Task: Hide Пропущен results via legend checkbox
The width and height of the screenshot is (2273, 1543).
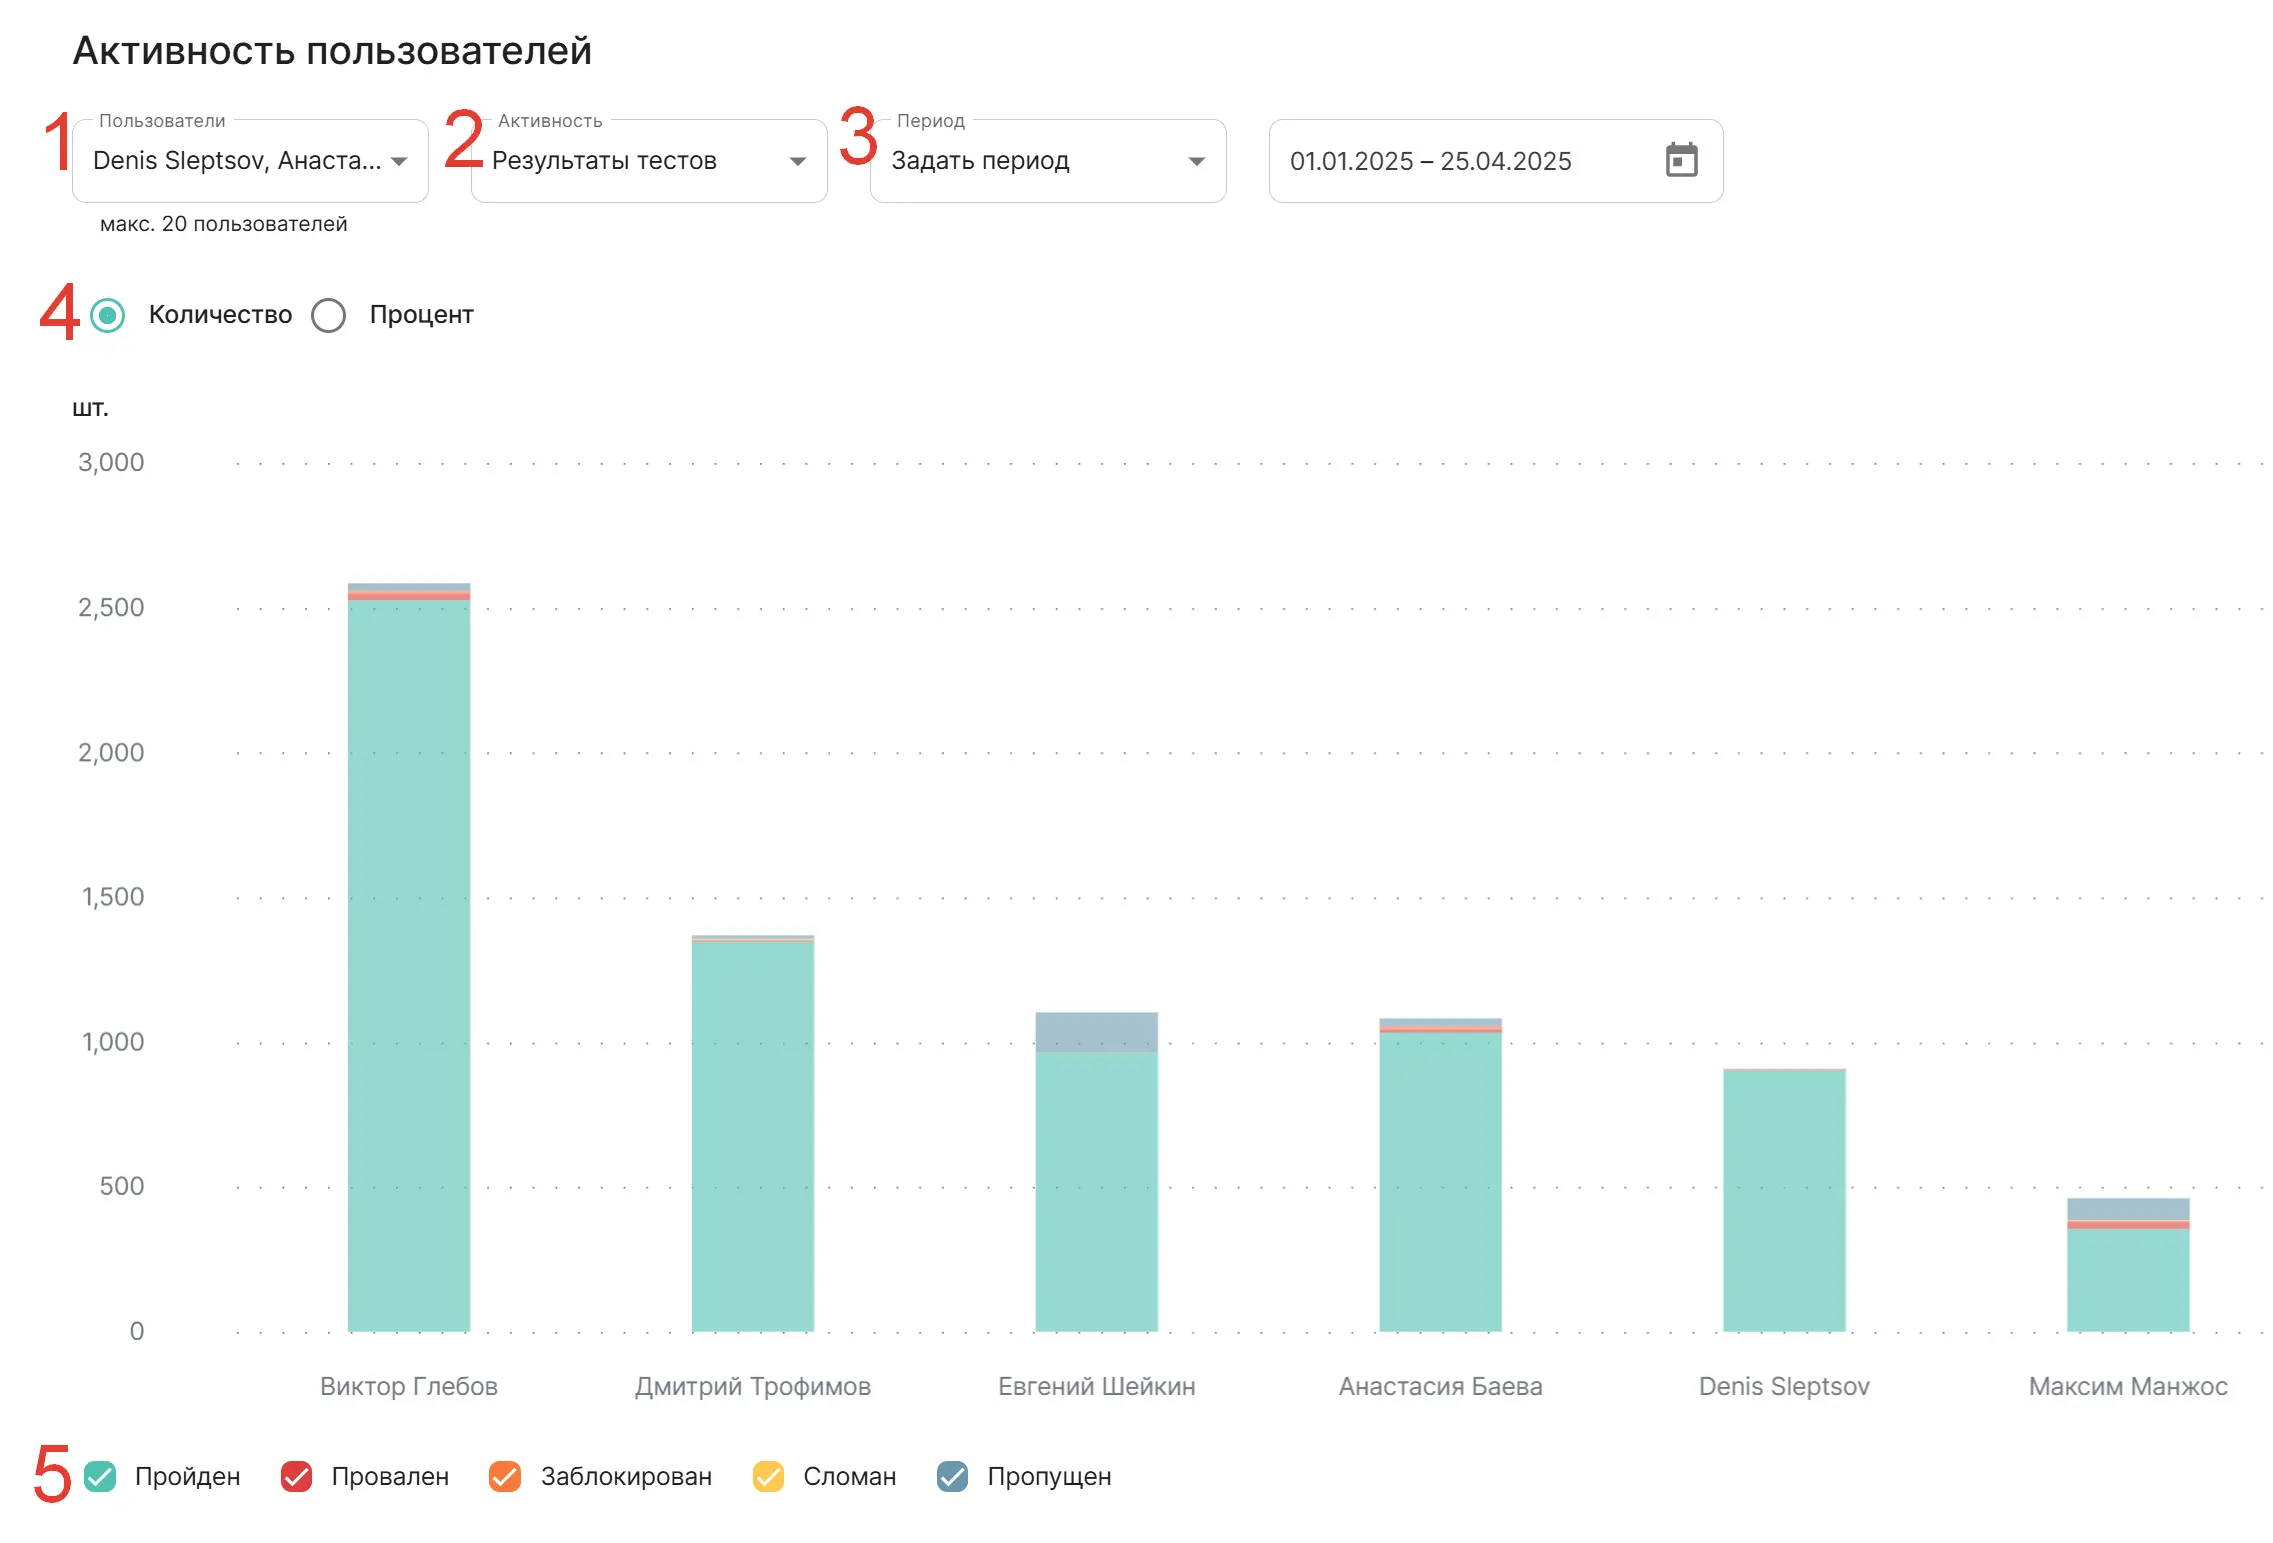Action: coord(952,1476)
